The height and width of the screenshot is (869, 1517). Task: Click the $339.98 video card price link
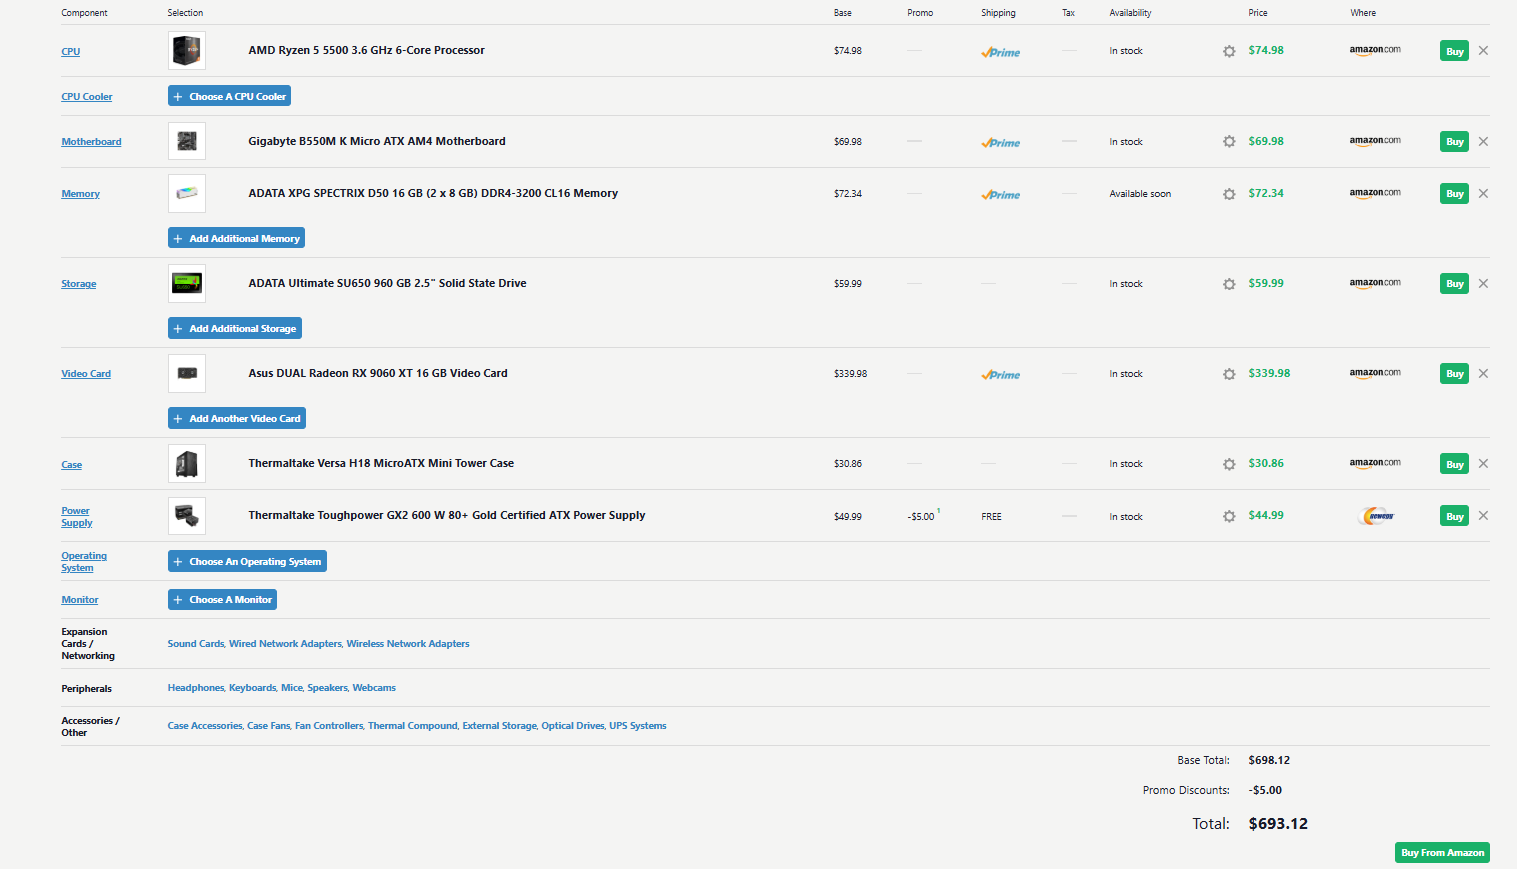pyautogui.click(x=1269, y=373)
